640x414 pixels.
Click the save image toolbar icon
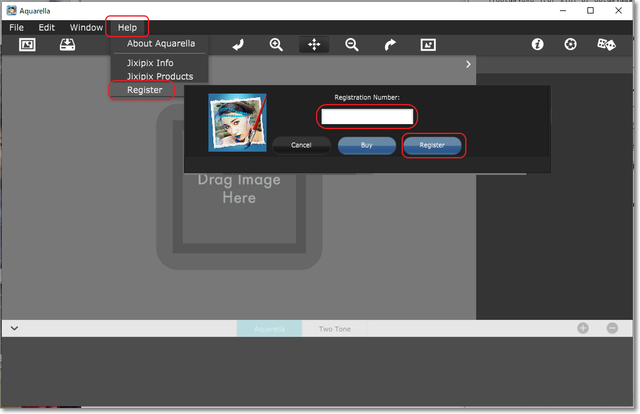(x=67, y=45)
